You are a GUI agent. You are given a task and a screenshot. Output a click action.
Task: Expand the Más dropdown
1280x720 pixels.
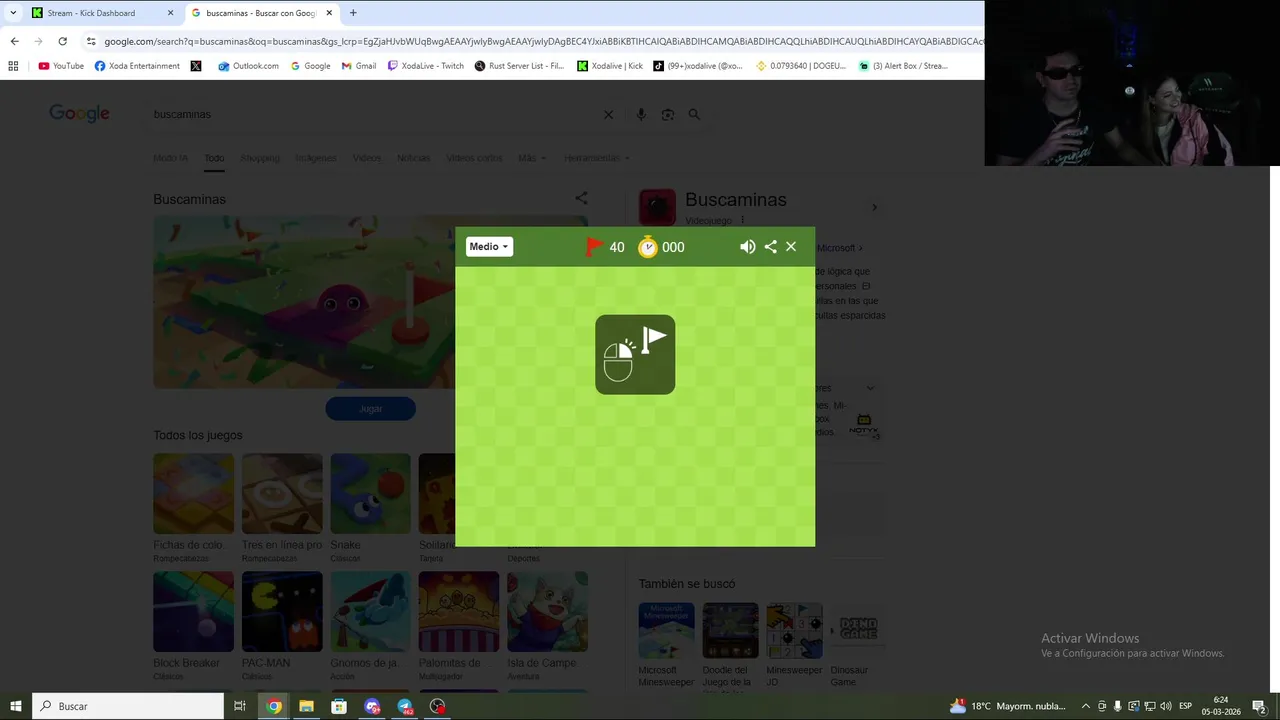coord(532,158)
